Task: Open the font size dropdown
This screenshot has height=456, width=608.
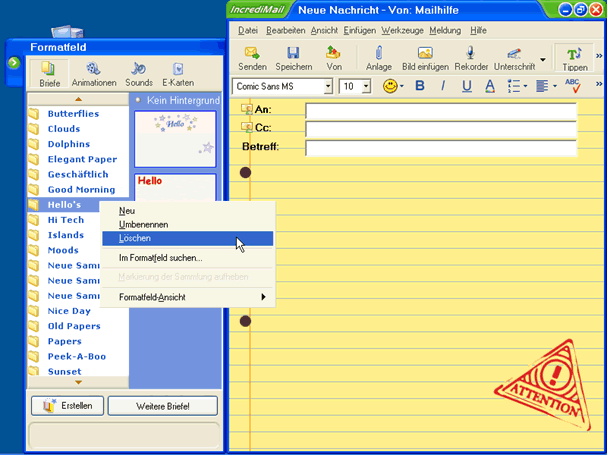Action: [x=366, y=86]
